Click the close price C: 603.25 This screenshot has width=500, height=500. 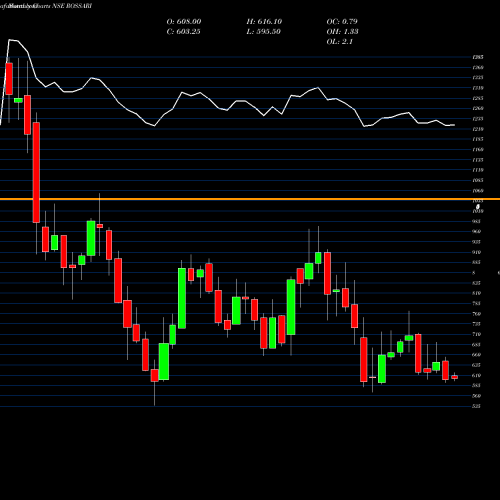click(x=183, y=32)
